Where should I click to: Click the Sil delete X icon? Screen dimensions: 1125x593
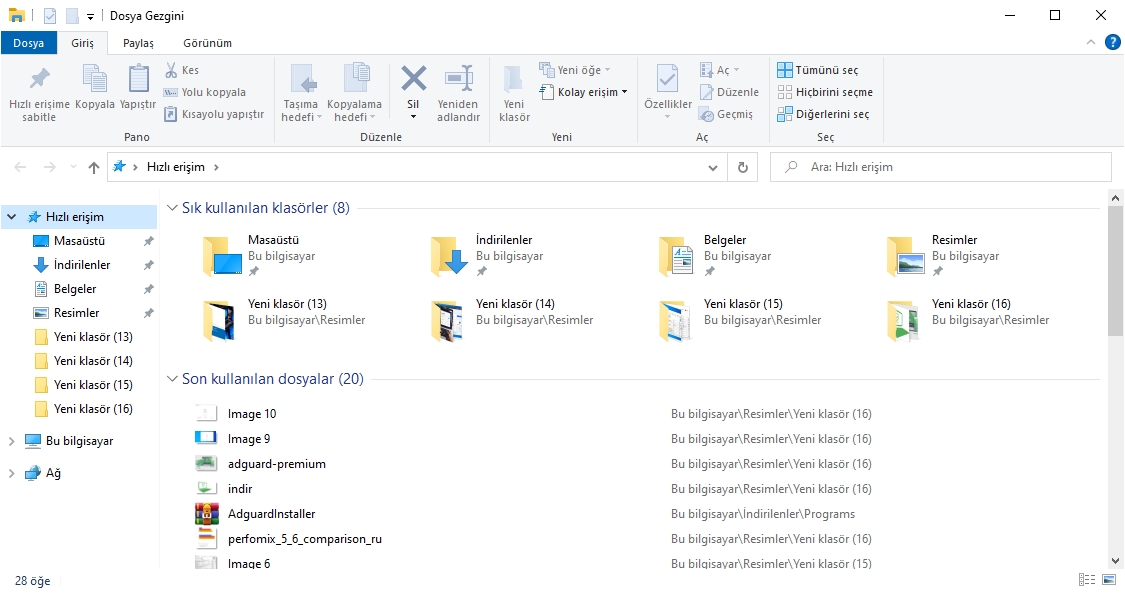pyautogui.click(x=413, y=78)
